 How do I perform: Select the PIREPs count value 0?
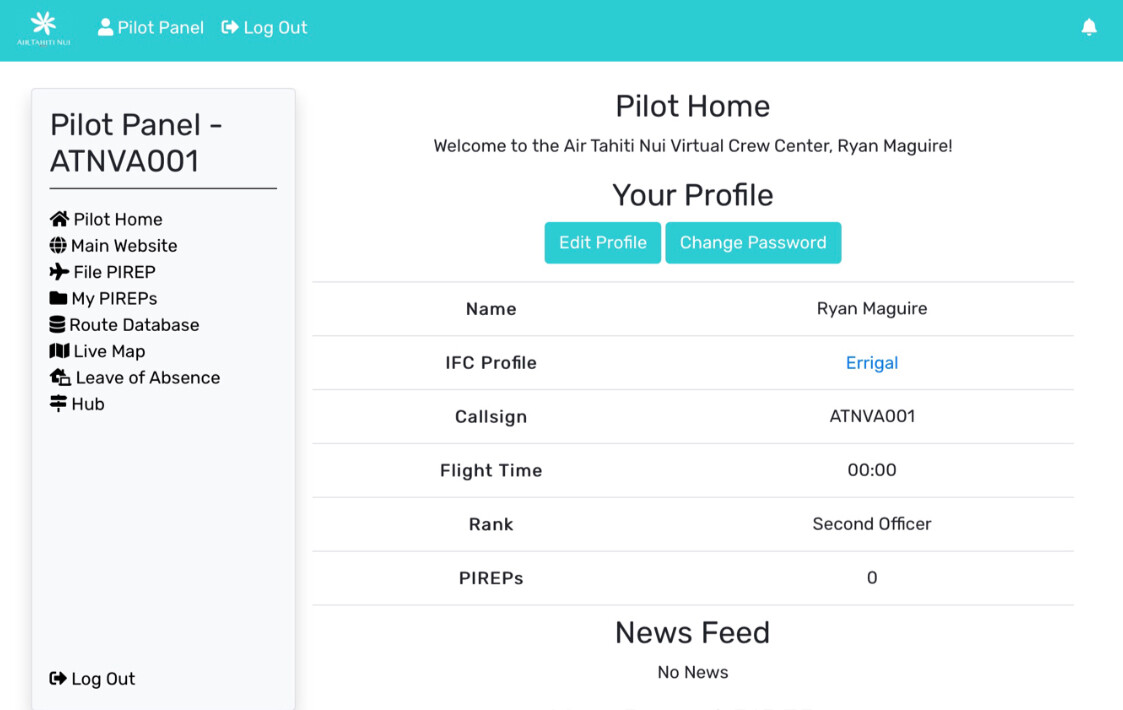[872, 577]
